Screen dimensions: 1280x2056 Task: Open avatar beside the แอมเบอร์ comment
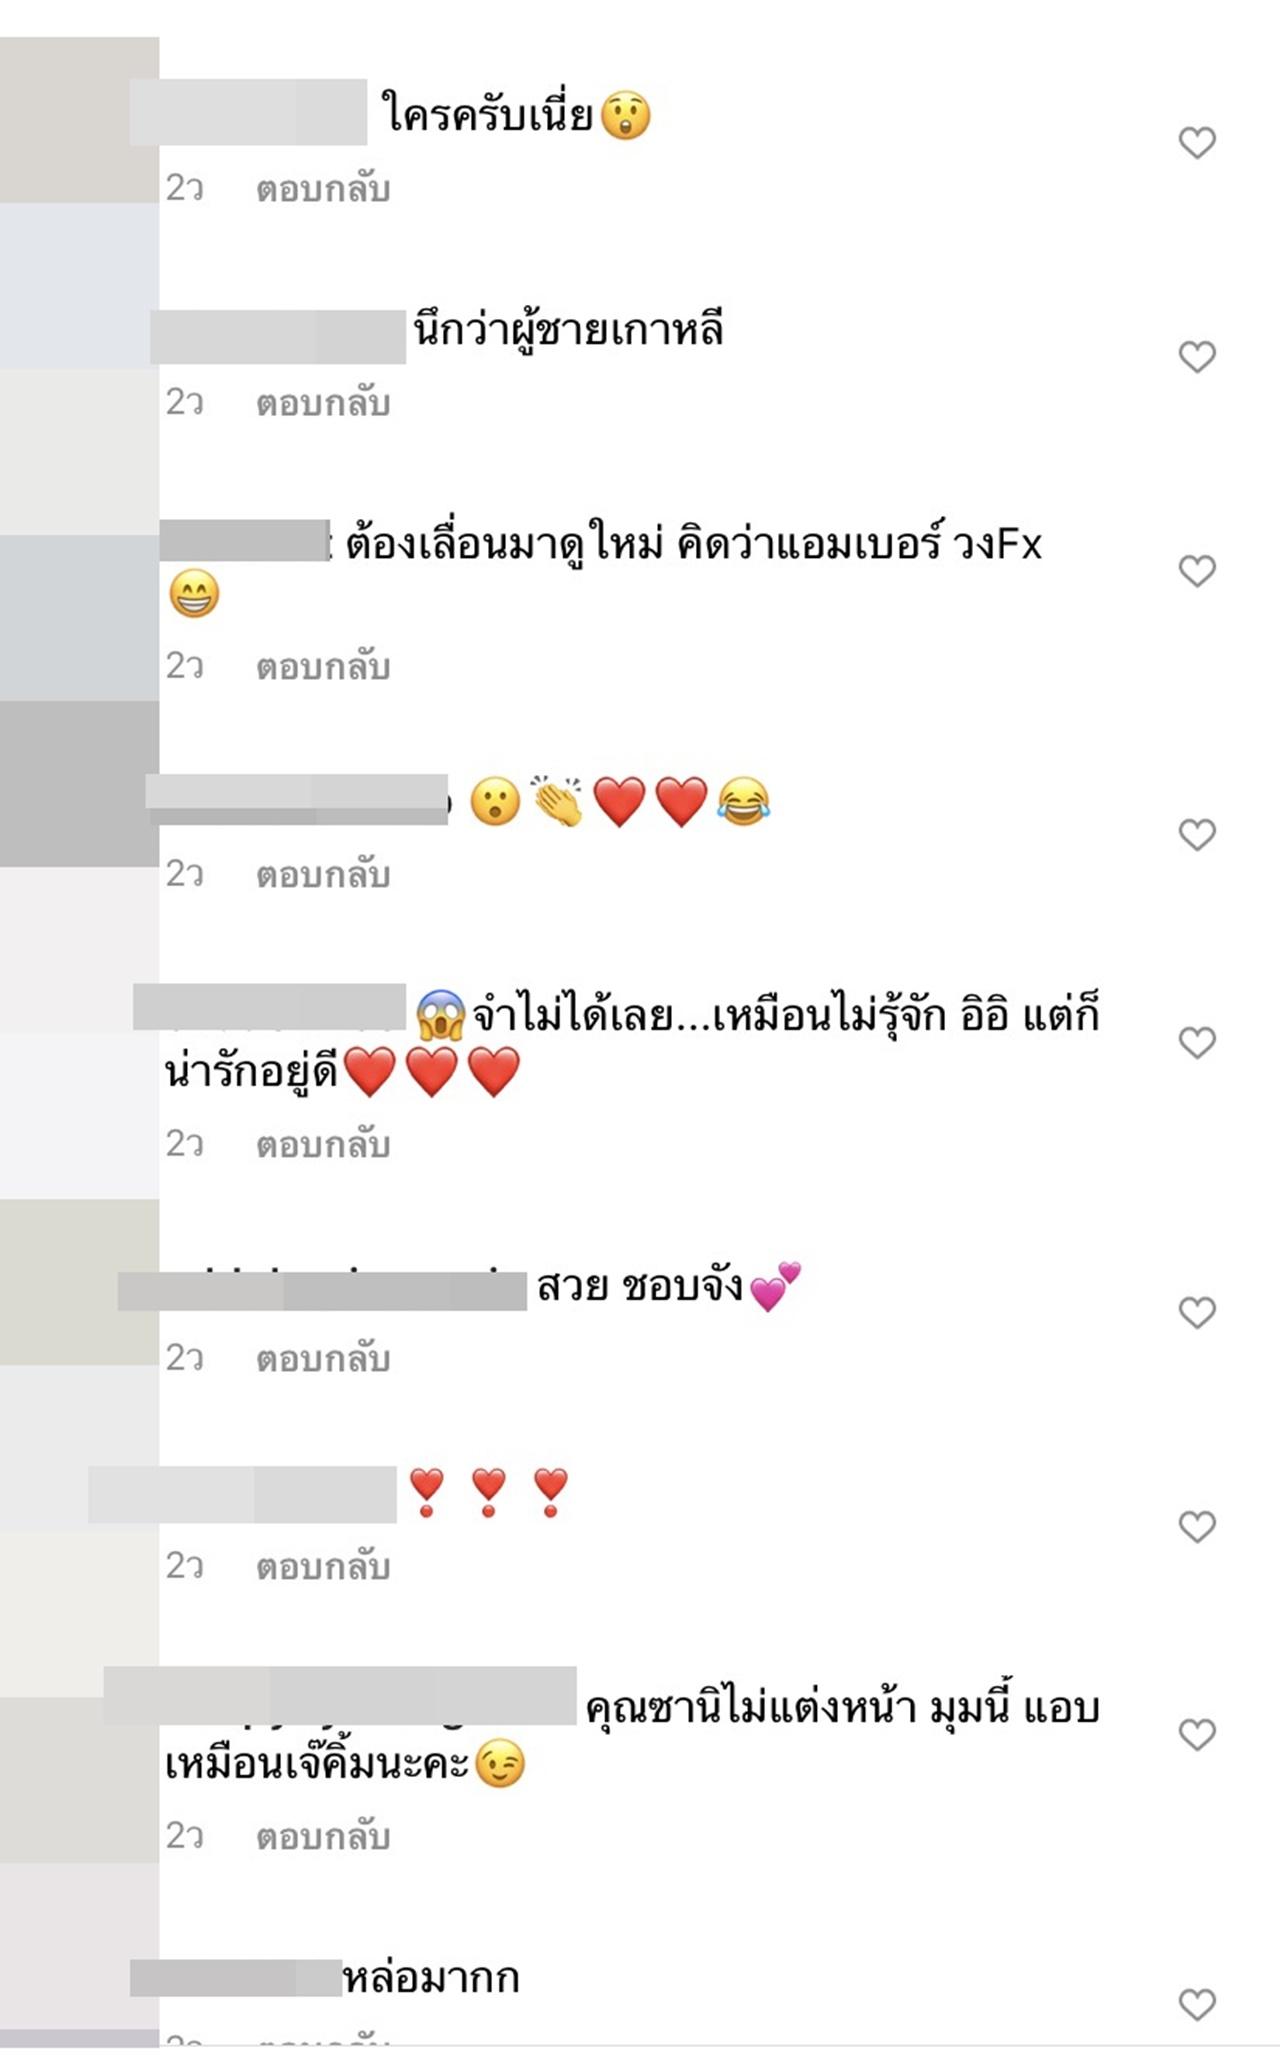click(x=79, y=617)
